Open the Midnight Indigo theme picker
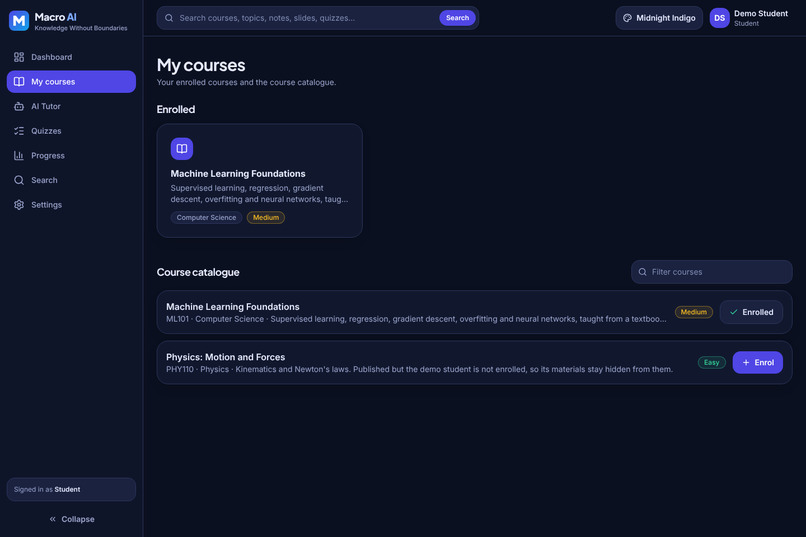Image resolution: width=806 pixels, height=537 pixels. pyautogui.click(x=659, y=18)
